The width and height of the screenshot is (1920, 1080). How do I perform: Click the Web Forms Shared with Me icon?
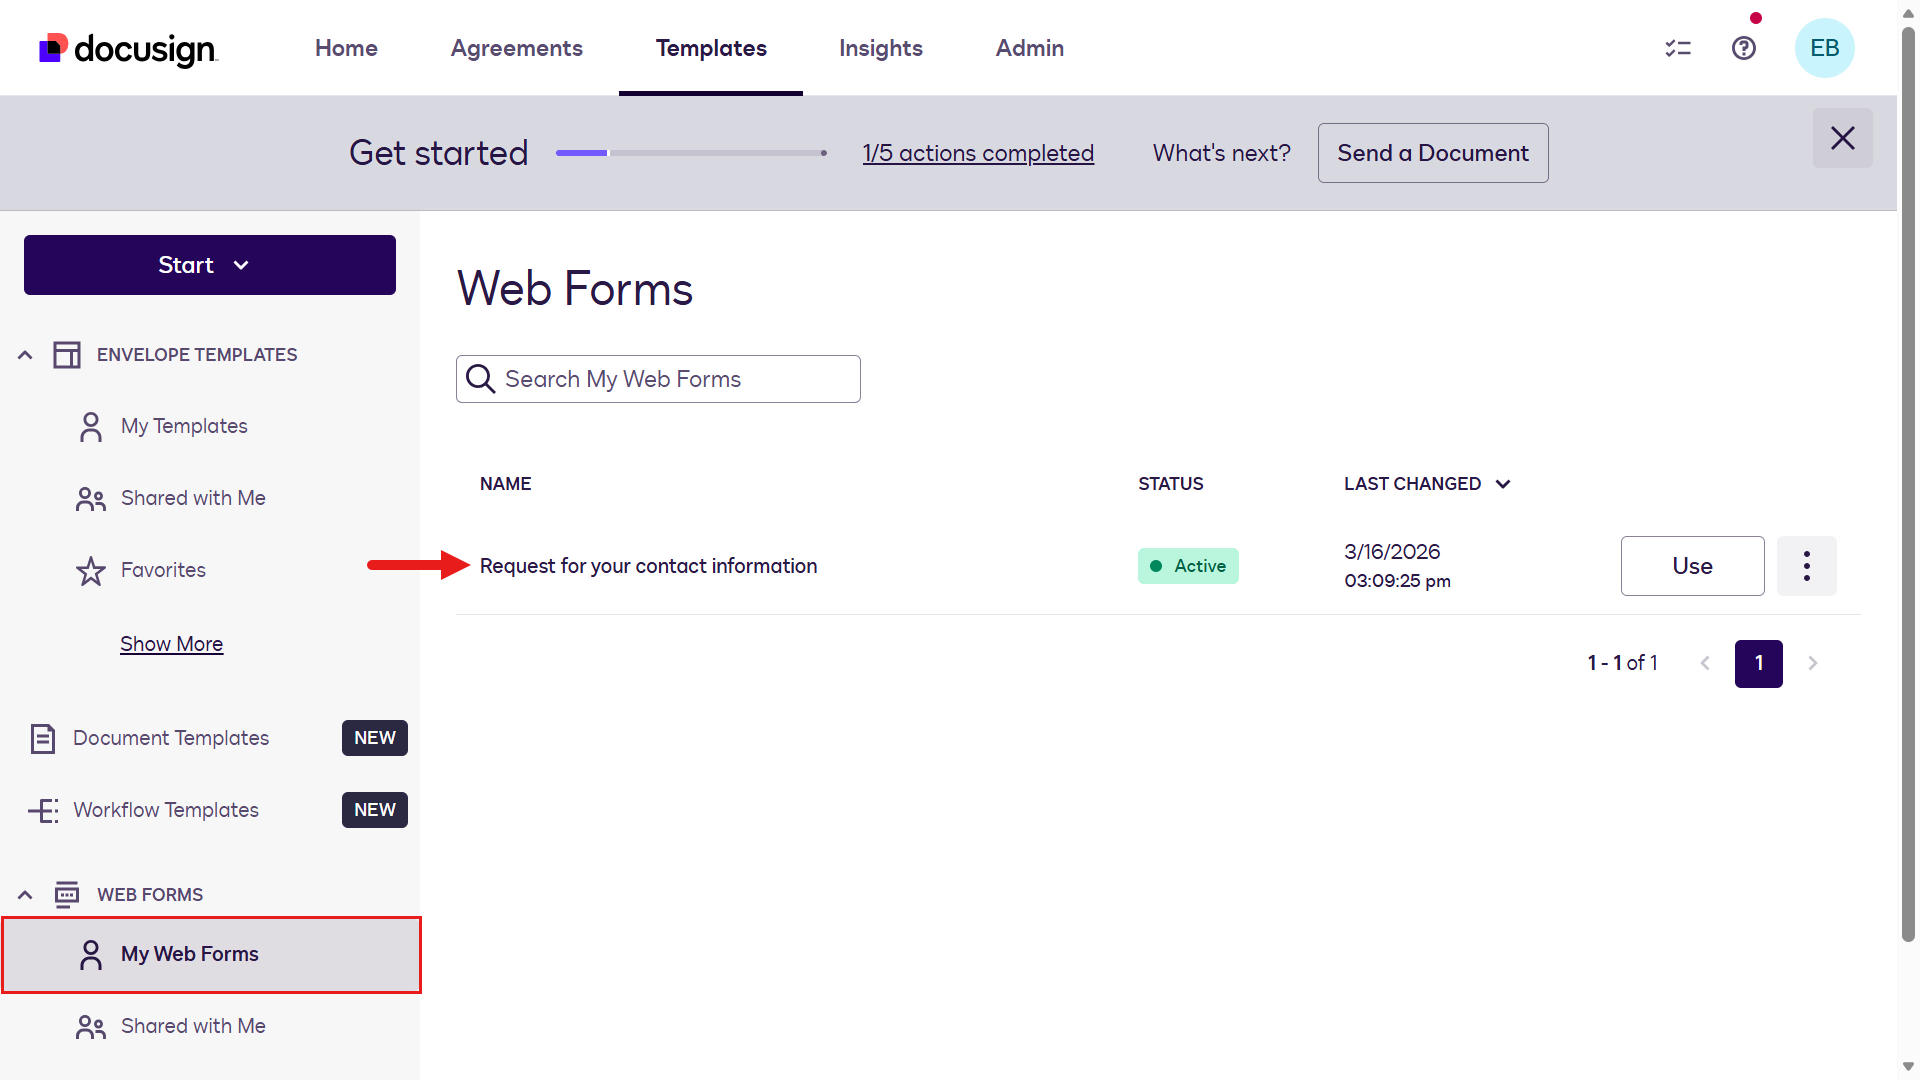(x=91, y=1026)
